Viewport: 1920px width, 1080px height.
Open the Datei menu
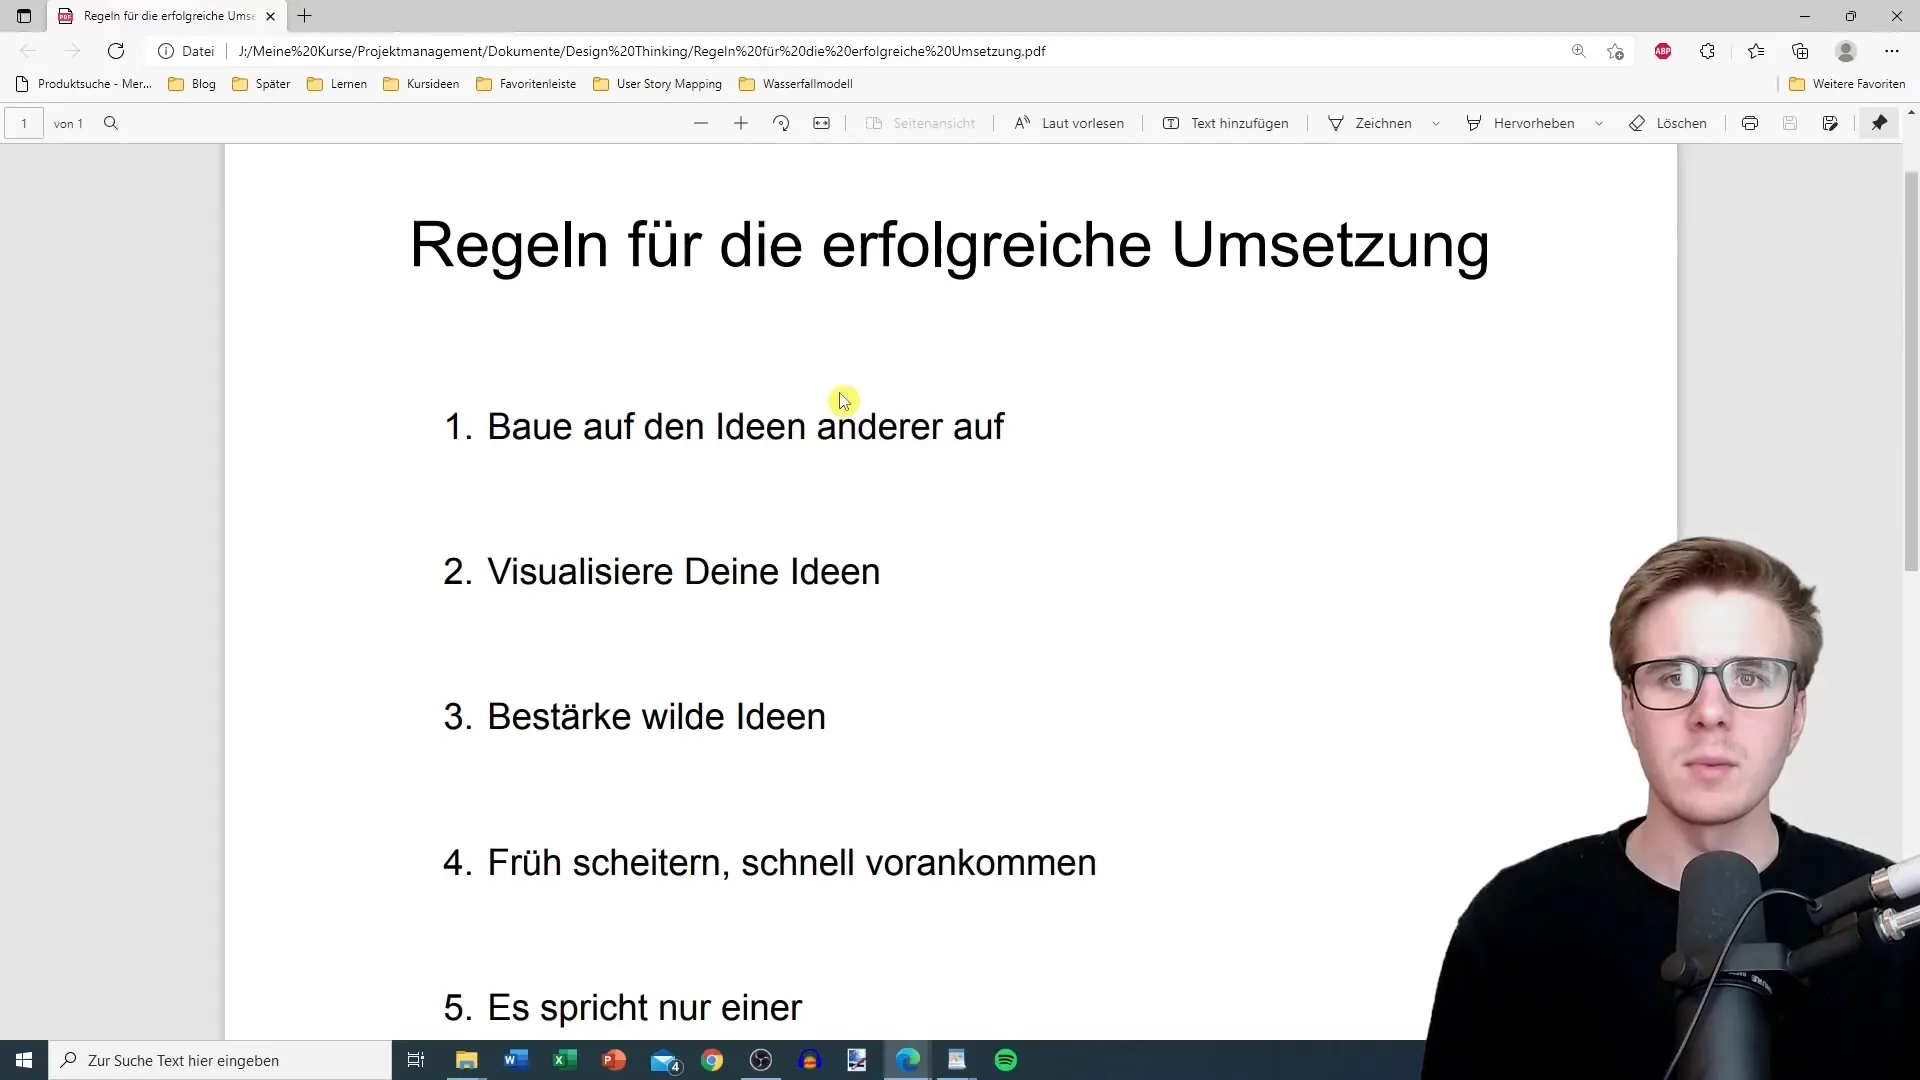point(196,50)
